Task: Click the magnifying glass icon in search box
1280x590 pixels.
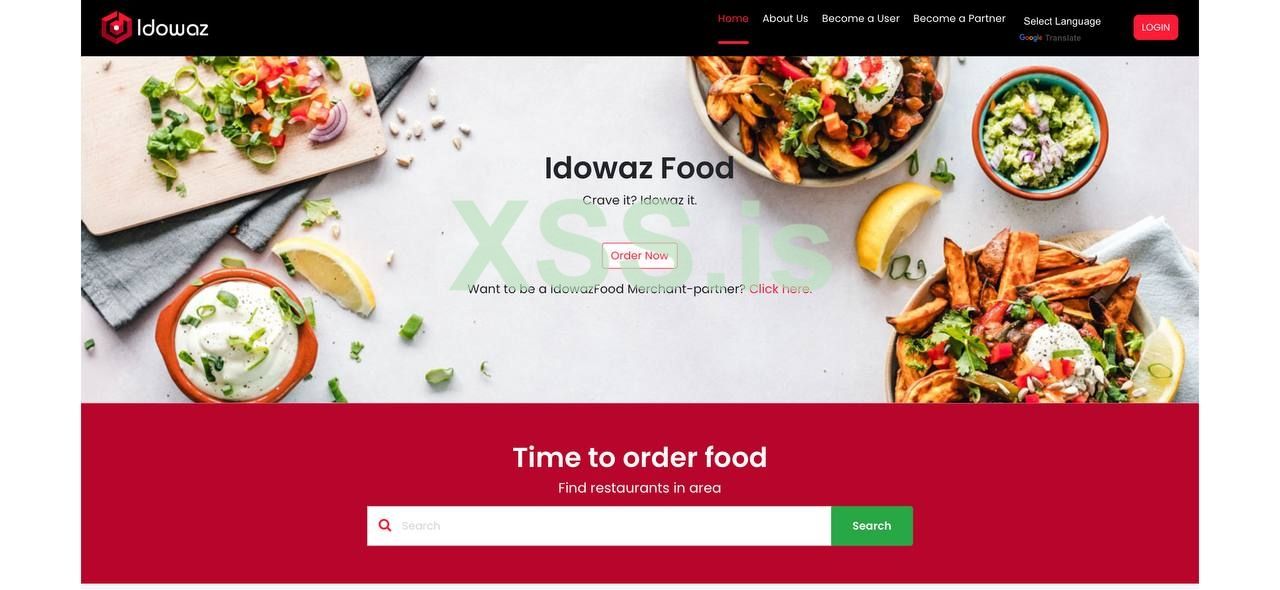Action: click(385, 526)
